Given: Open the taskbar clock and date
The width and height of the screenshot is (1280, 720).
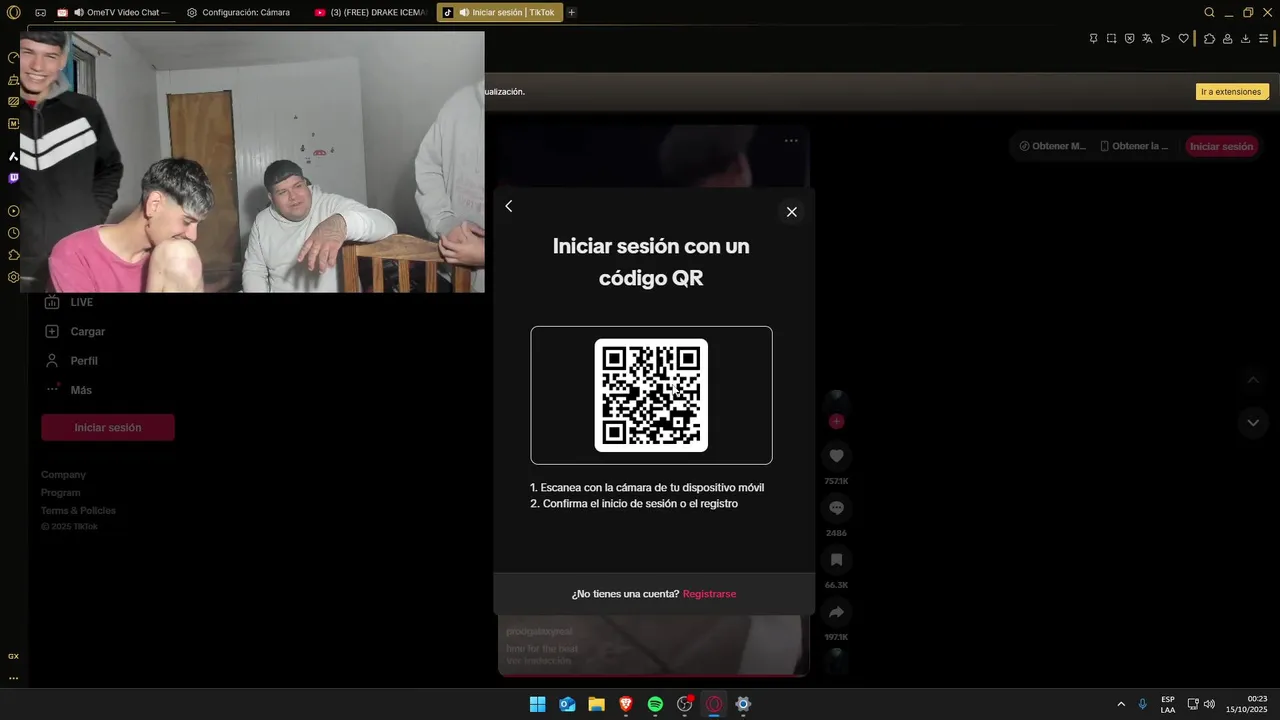Looking at the screenshot, I should tap(1247, 704).
